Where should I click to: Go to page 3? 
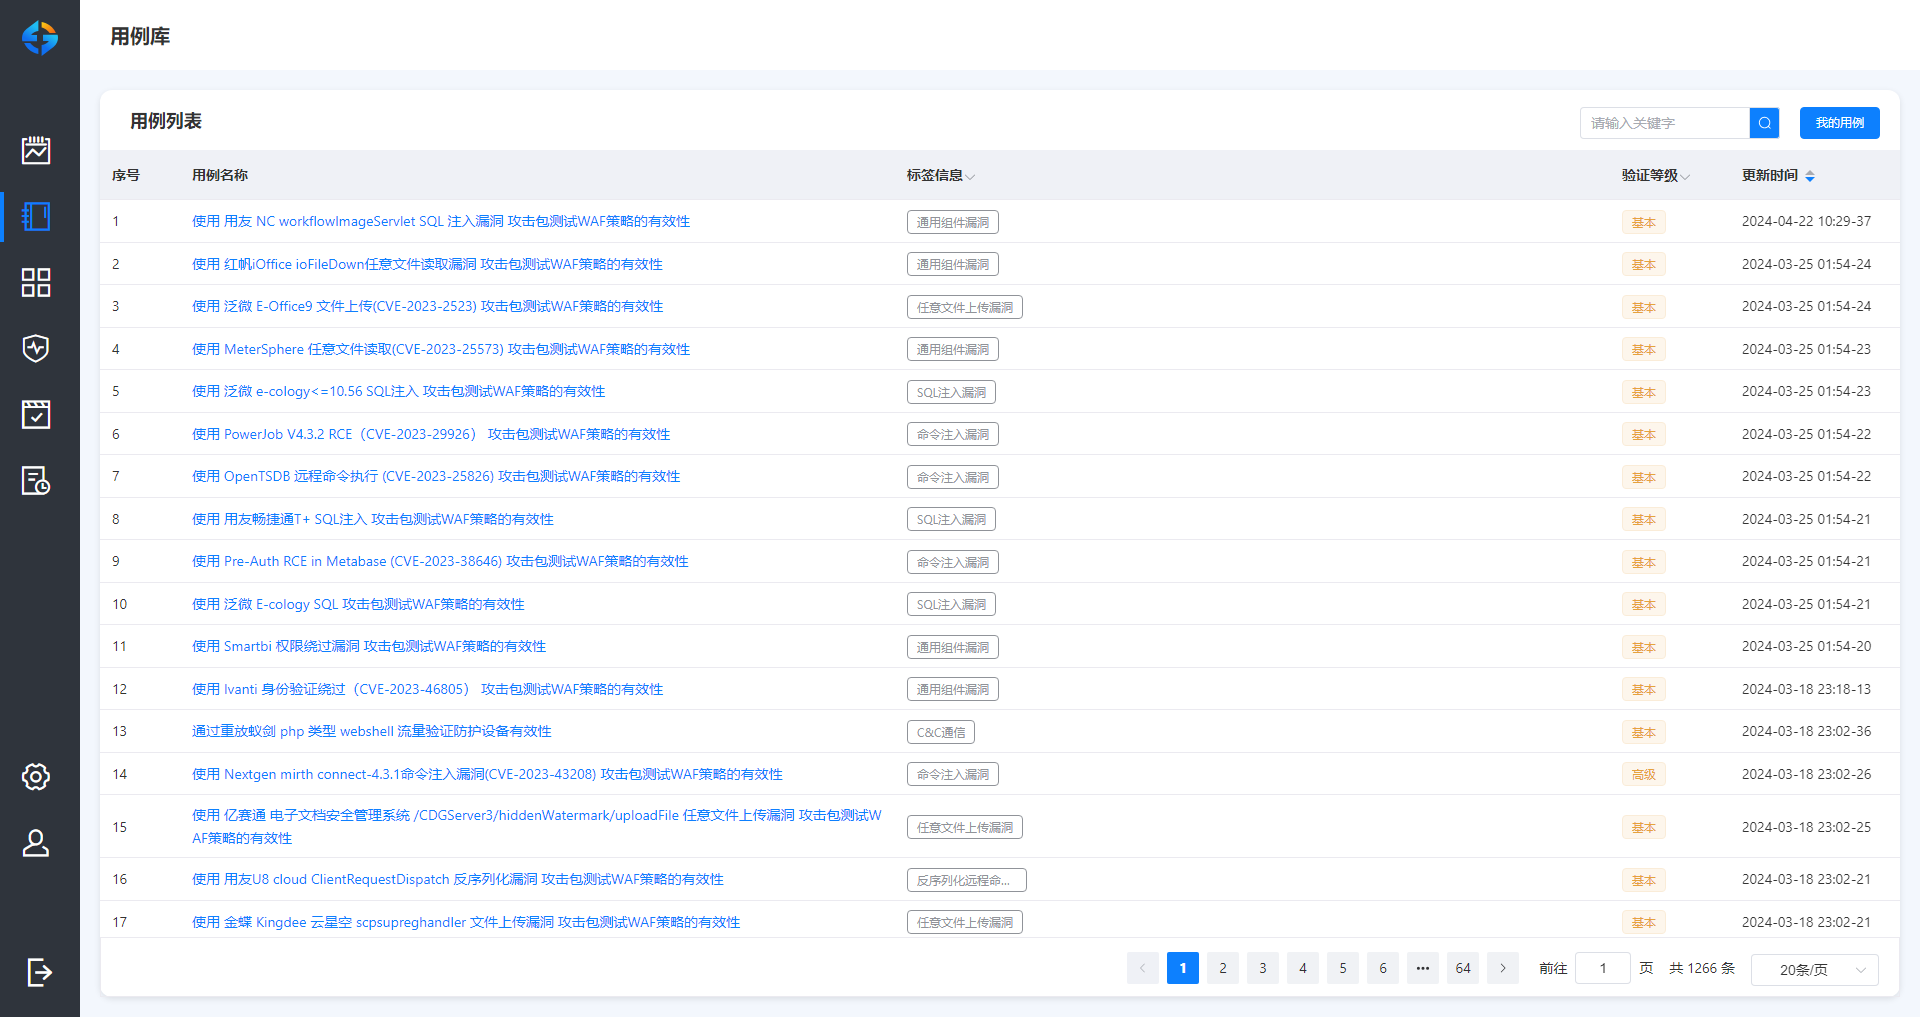[1262, 968]
